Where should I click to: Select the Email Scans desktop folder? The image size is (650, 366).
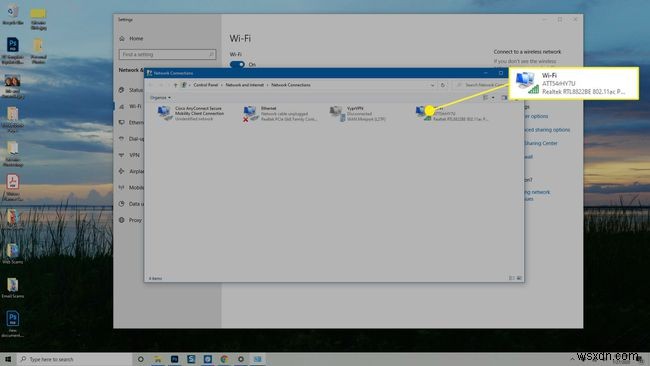tap(12, 288)
